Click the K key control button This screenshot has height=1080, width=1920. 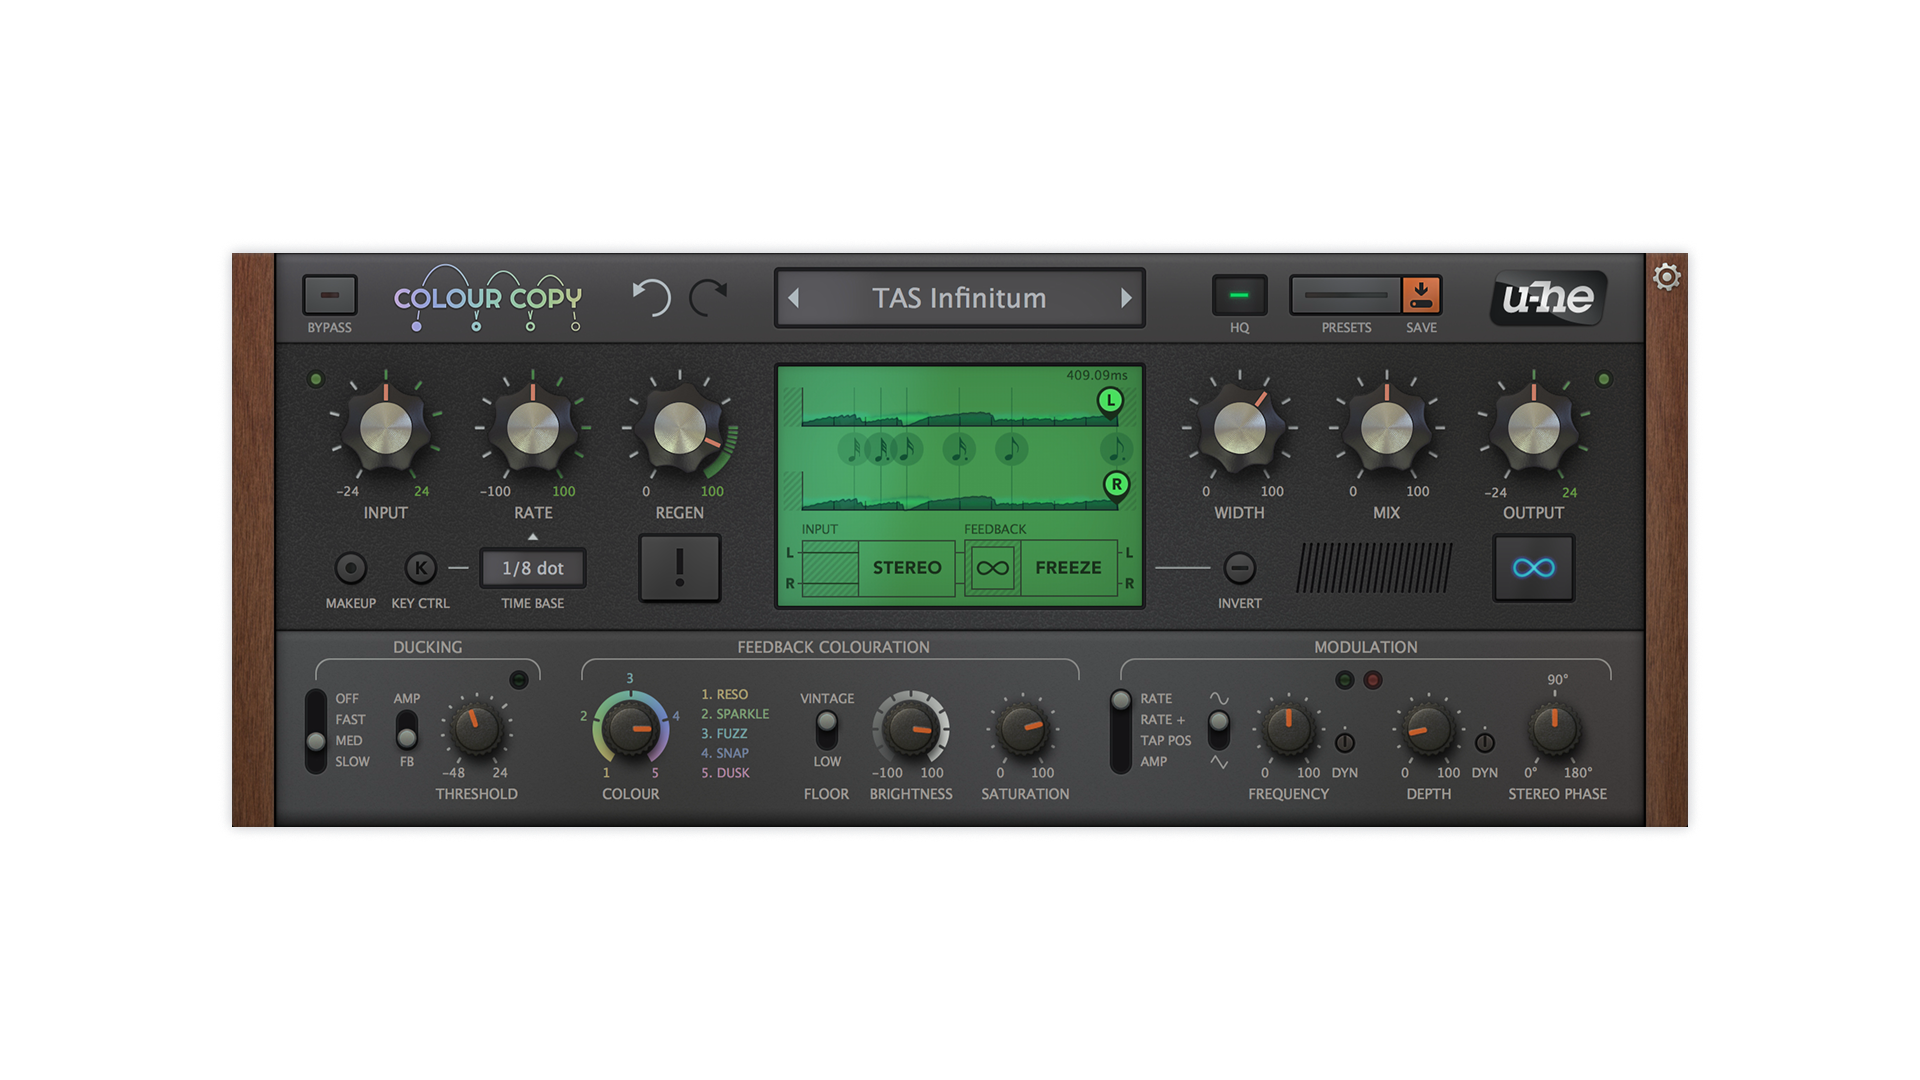(421, 568)
